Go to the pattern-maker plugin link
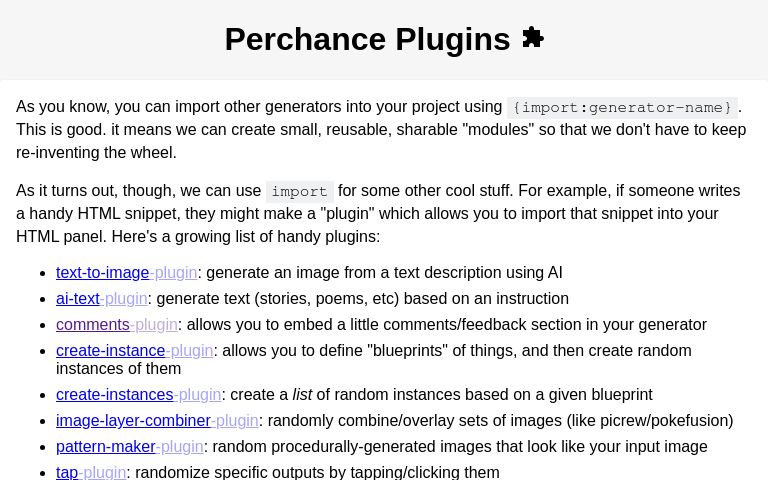This screenshot has height=480, width=768. 129,447
